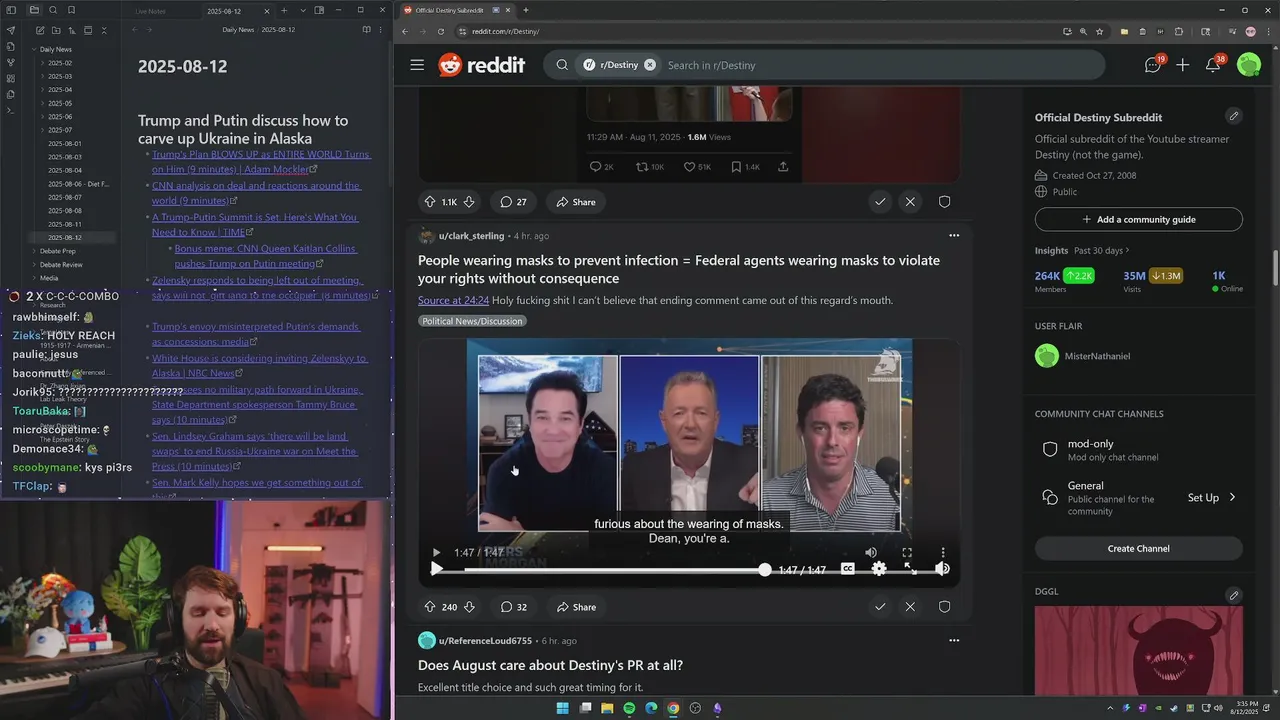Open the 2025-08-06 - Diet F... note
The image size is (1280, 720).
[x=79, y=184]
